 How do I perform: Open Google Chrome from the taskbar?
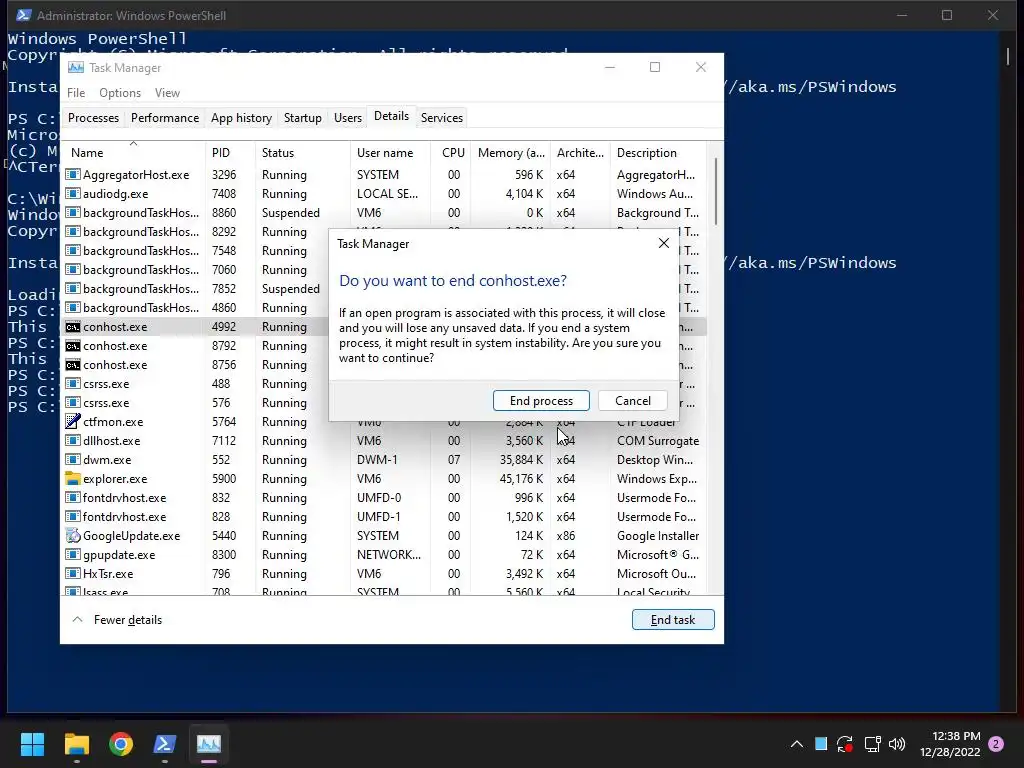(121, 744)
